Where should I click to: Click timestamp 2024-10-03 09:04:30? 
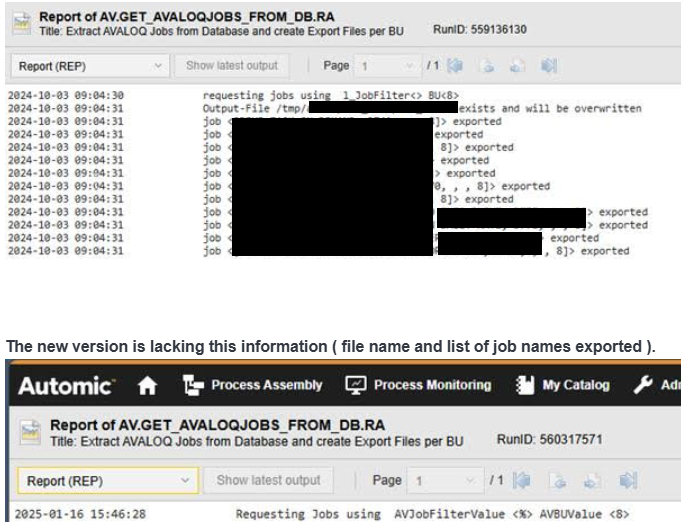pos(66,95)
